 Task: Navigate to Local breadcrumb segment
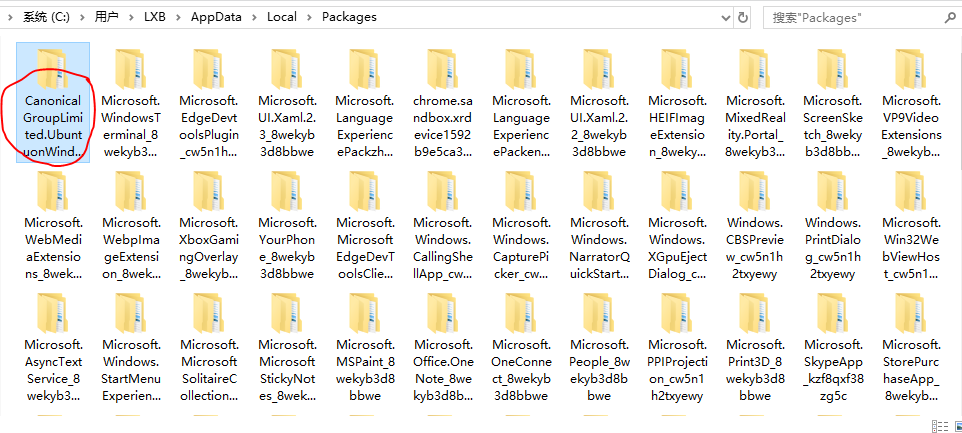[x=282, y=17]
